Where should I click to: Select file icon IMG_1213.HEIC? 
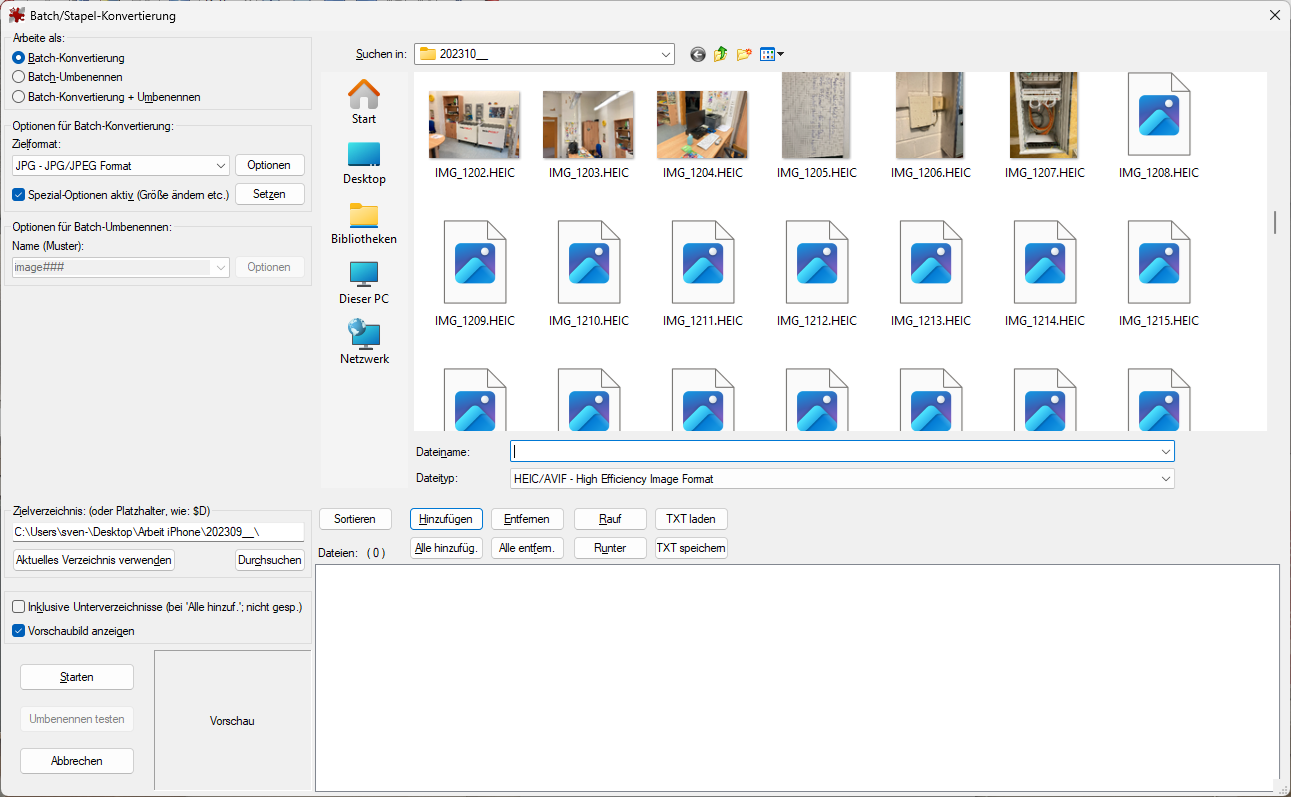(931, 263)
